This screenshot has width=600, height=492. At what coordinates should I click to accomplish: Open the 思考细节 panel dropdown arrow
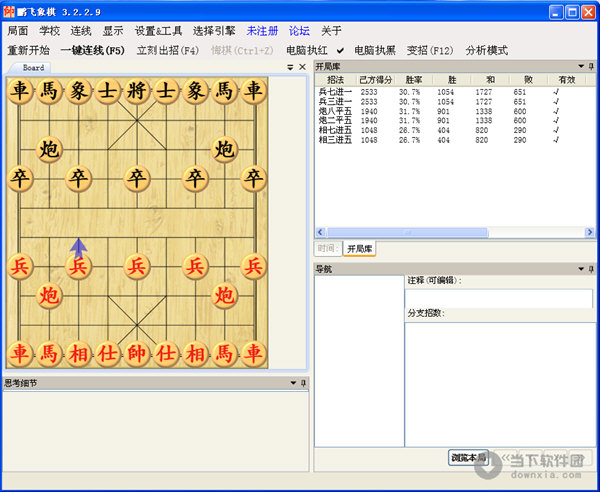pyautogui.click(x=292, y=383)
